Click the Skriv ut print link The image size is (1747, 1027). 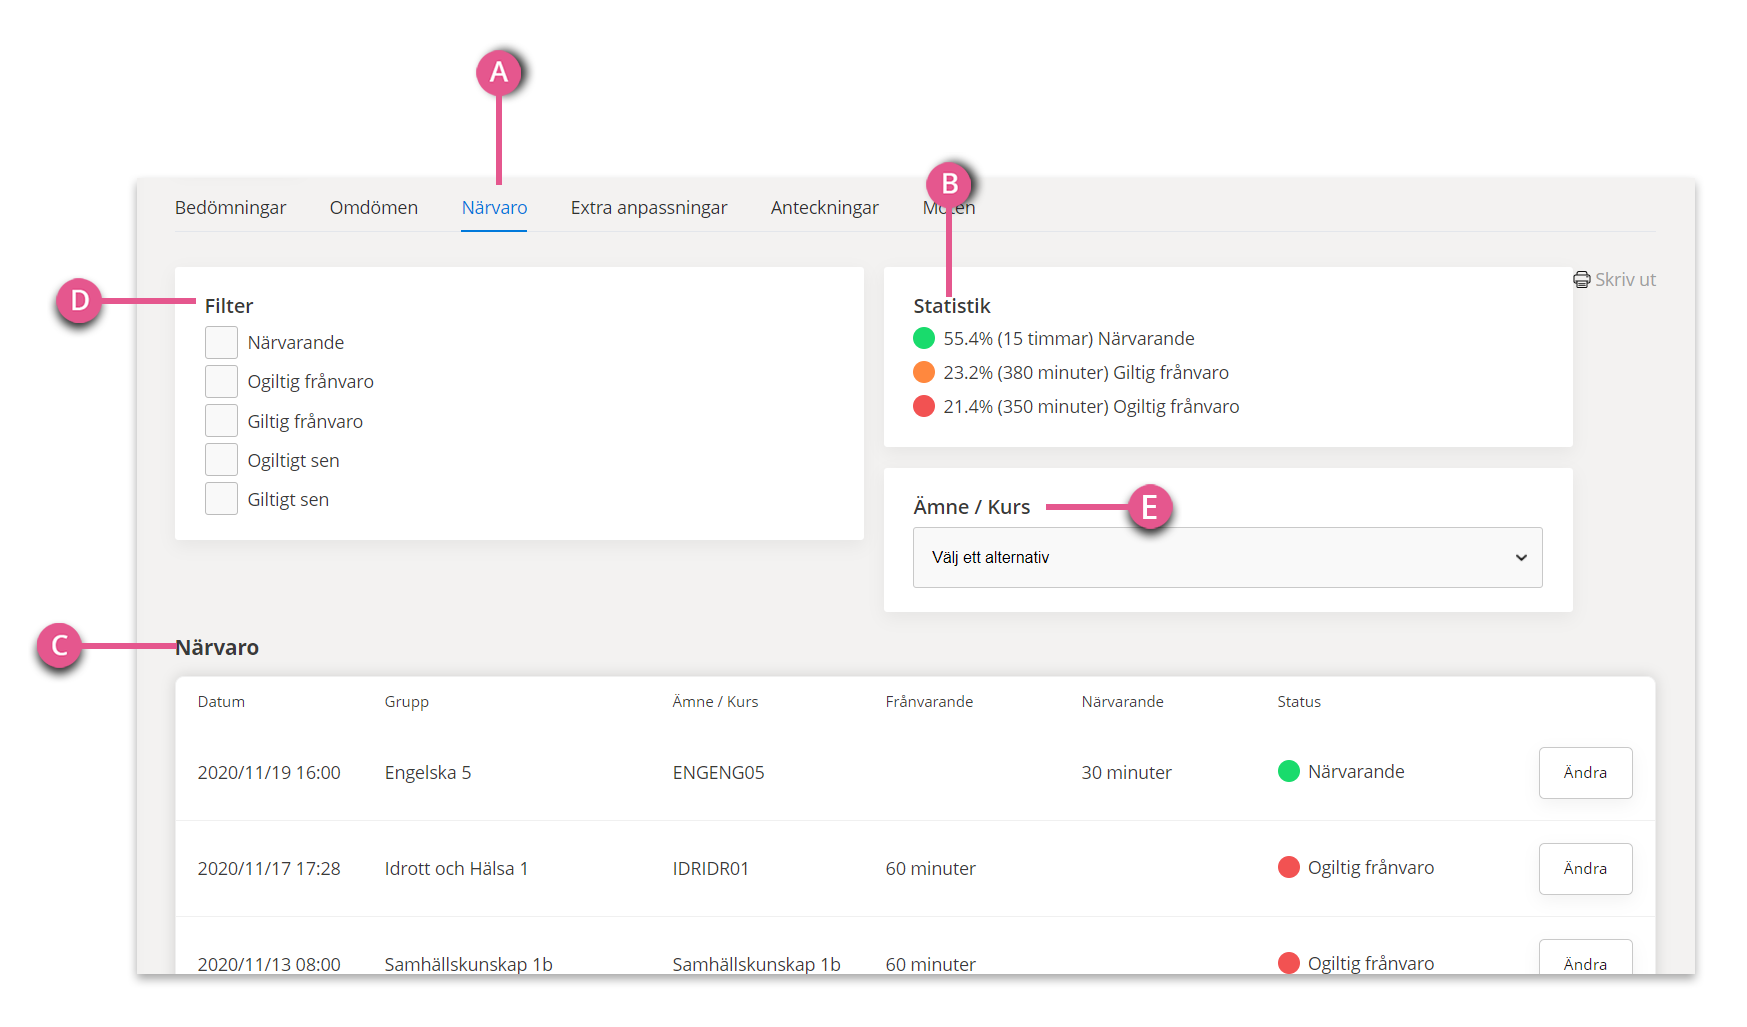(x=1614, y=280)
